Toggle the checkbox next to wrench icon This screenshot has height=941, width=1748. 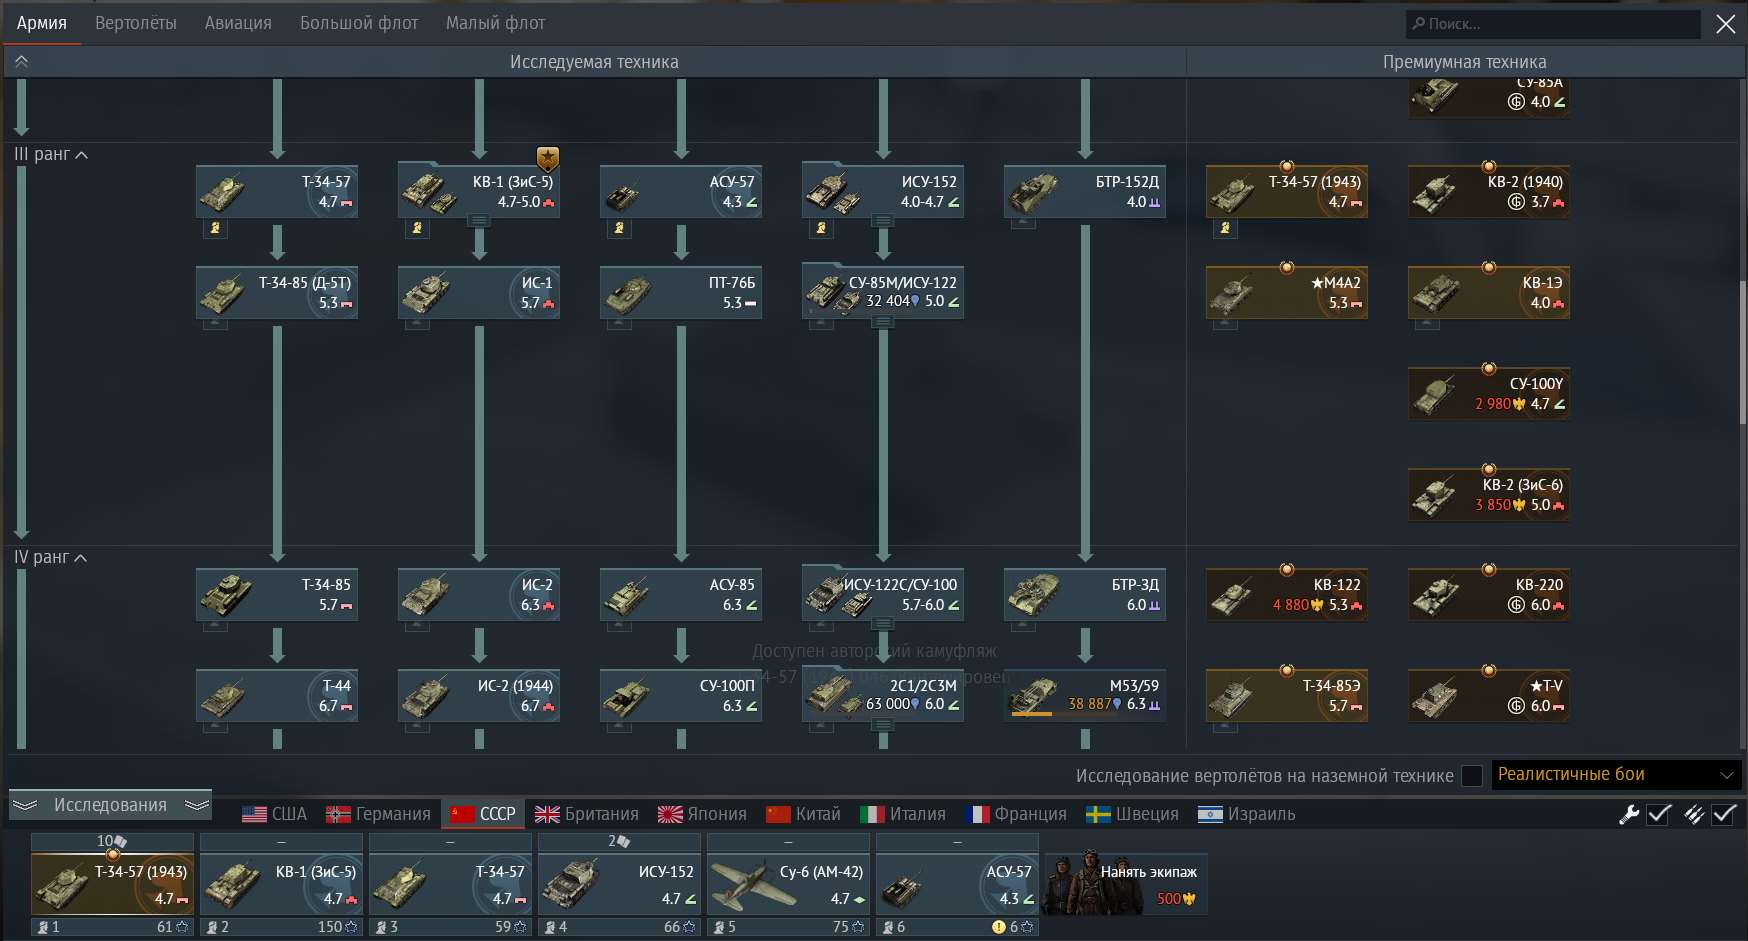pos(1659,814)
